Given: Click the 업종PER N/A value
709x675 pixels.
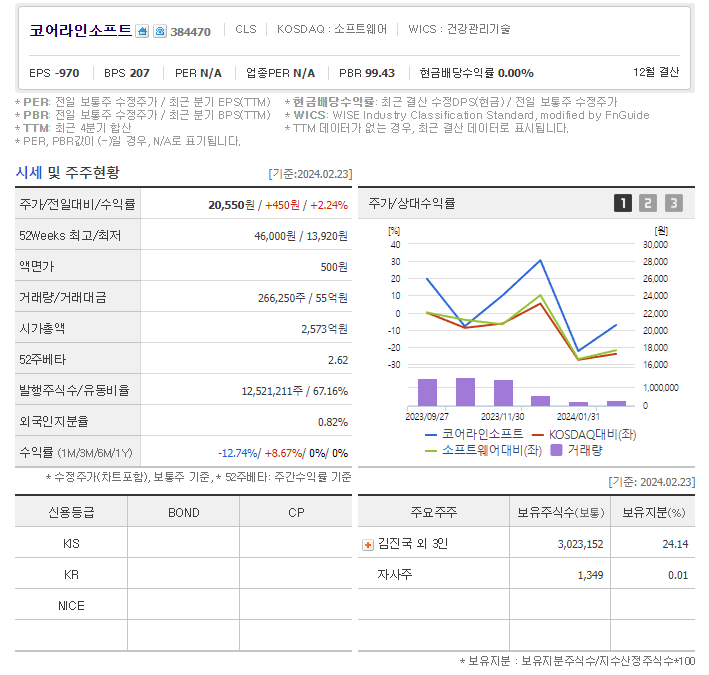Looking at the screenshot, I should coord(280,73).
